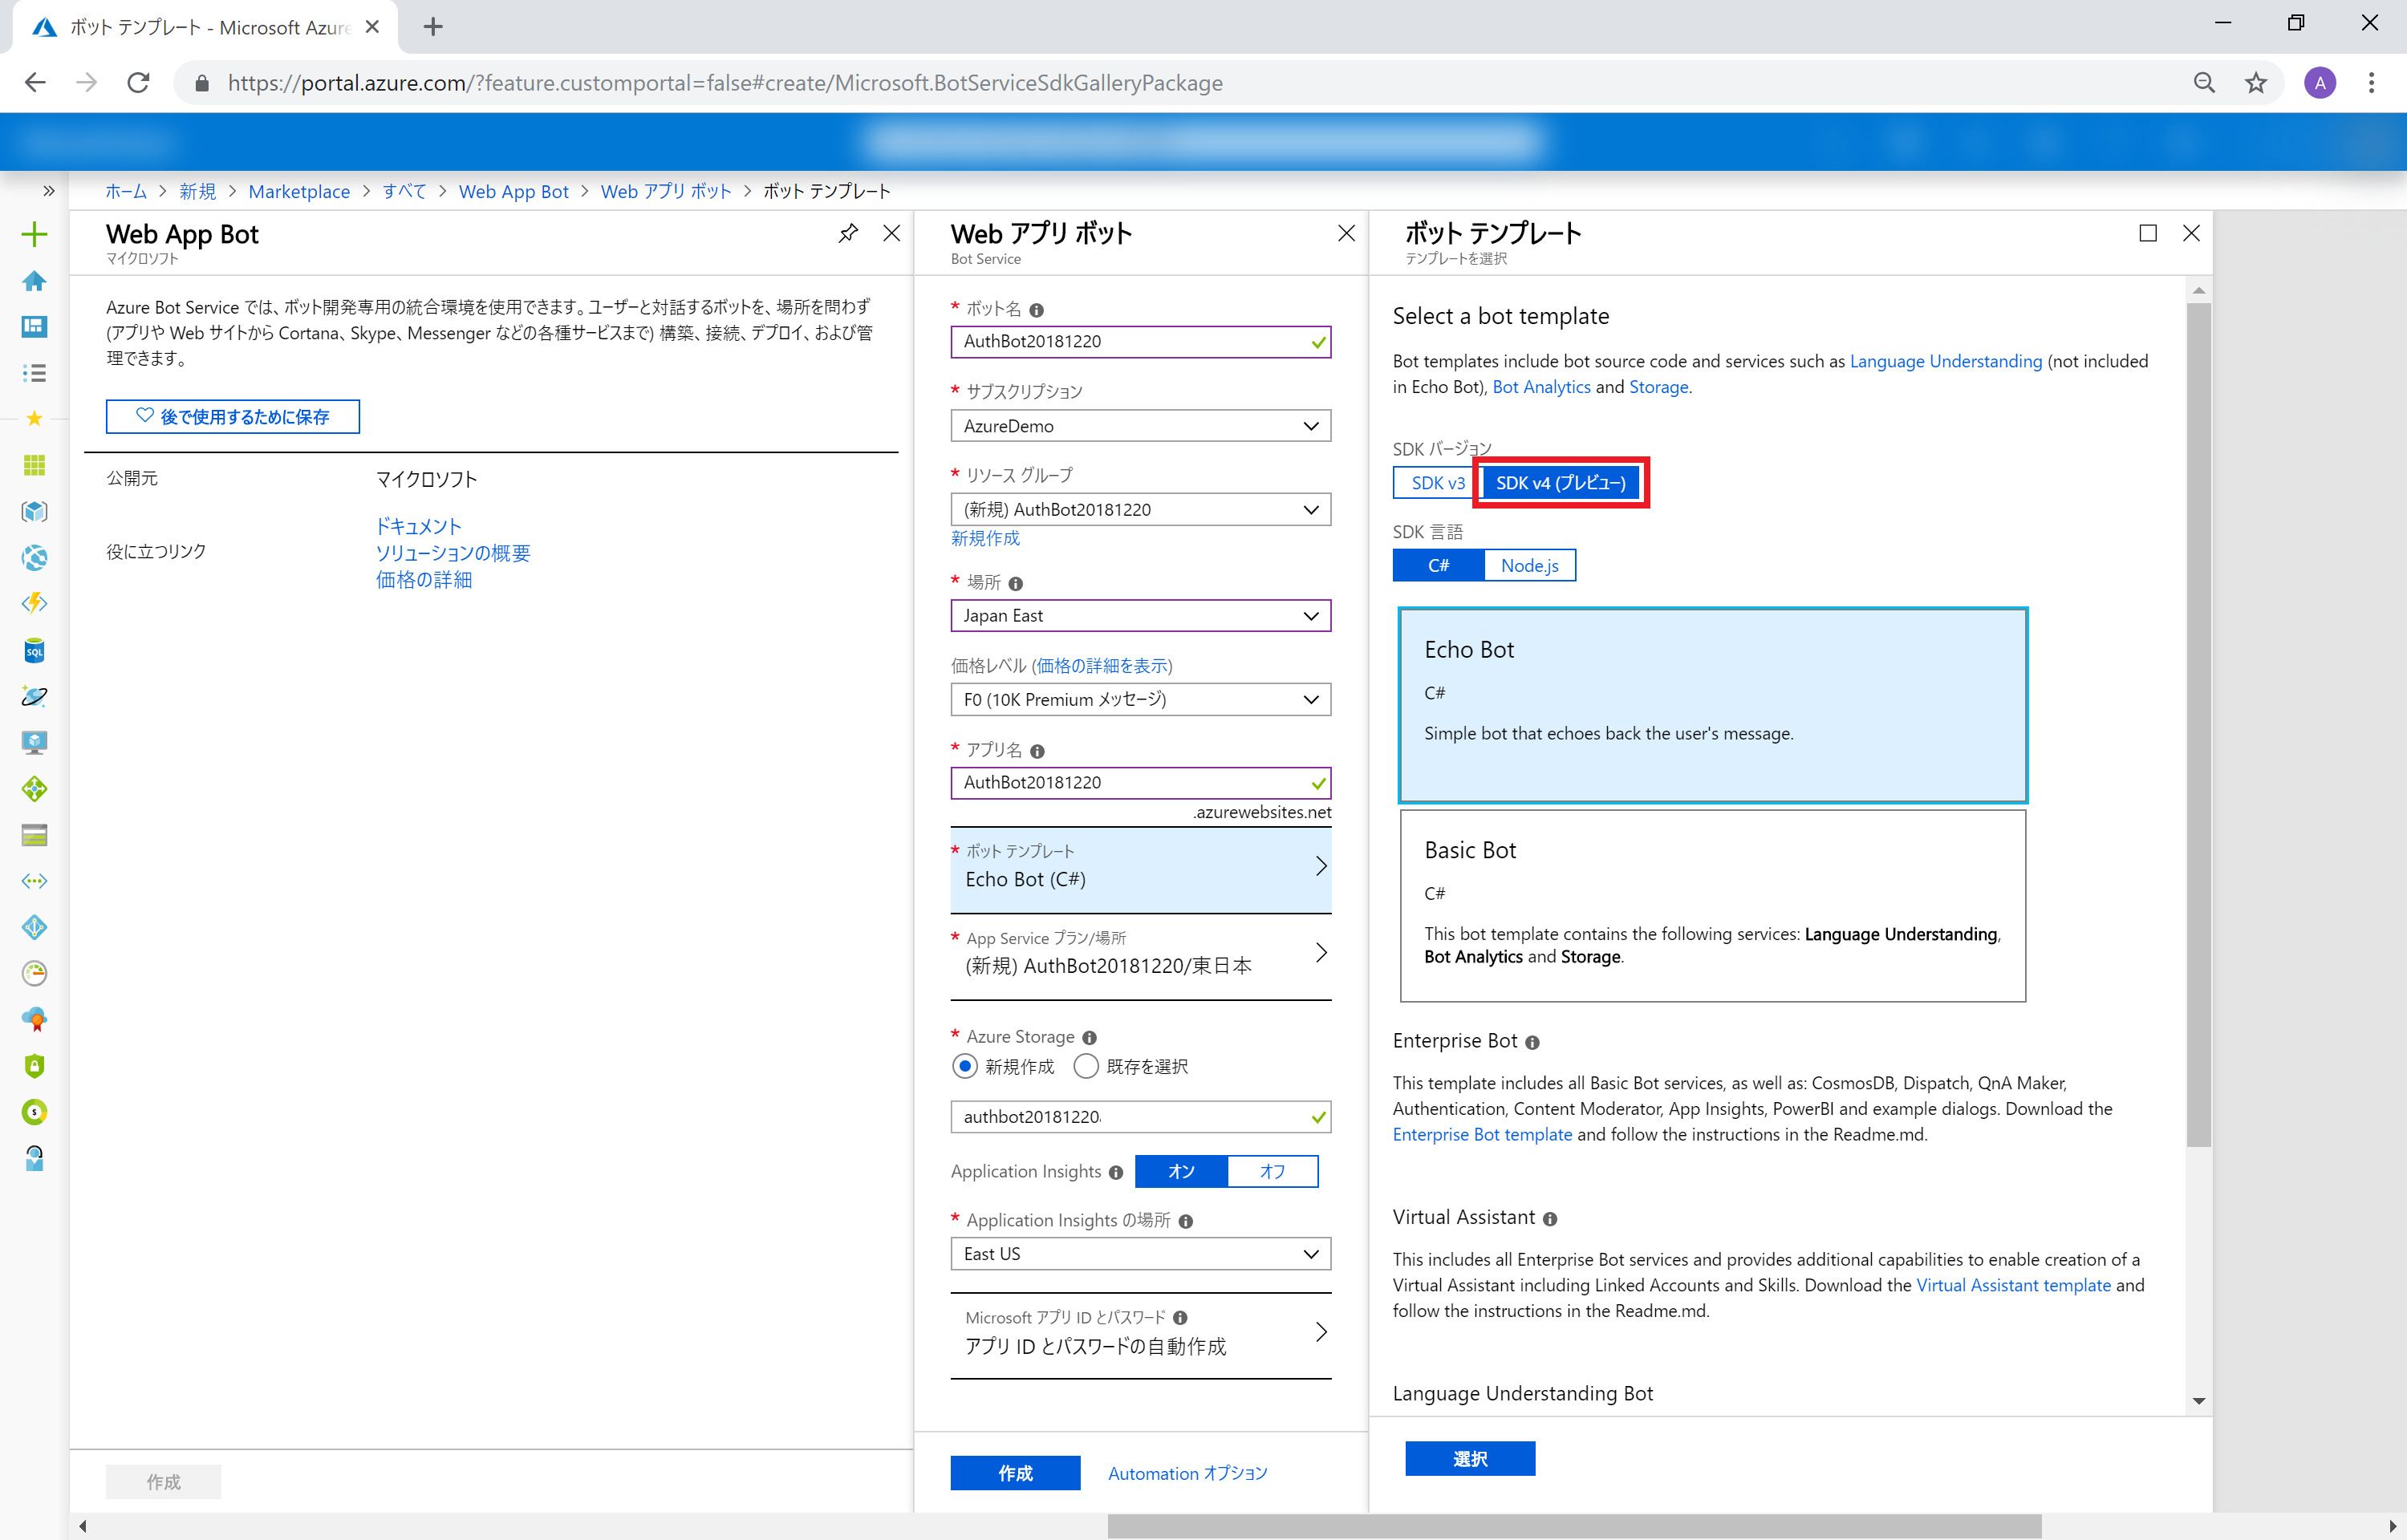Open All services from the sidebar list icon
The height and width of the screenshot is (1540, 2407).
[x=34, y=372]
